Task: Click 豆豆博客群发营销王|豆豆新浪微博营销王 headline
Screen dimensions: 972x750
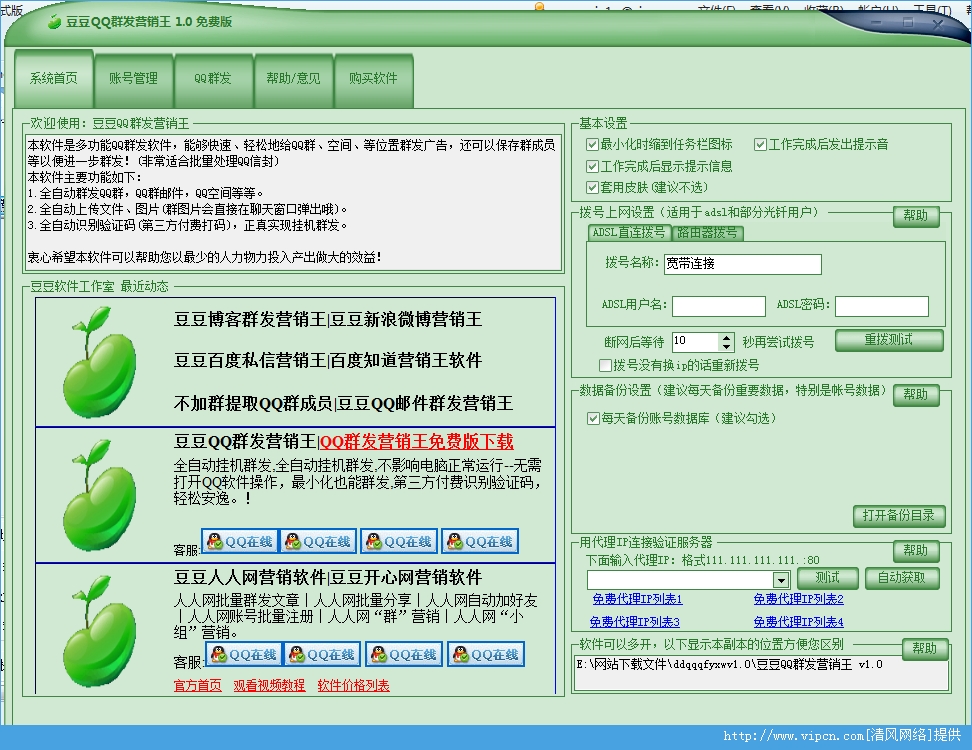Action: [x=328, y=320]
